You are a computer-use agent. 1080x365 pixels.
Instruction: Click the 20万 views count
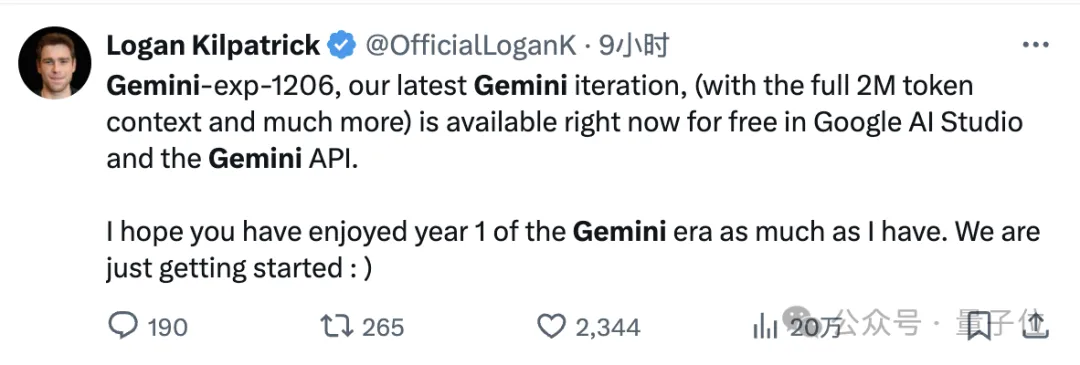[x=816, y=326]
